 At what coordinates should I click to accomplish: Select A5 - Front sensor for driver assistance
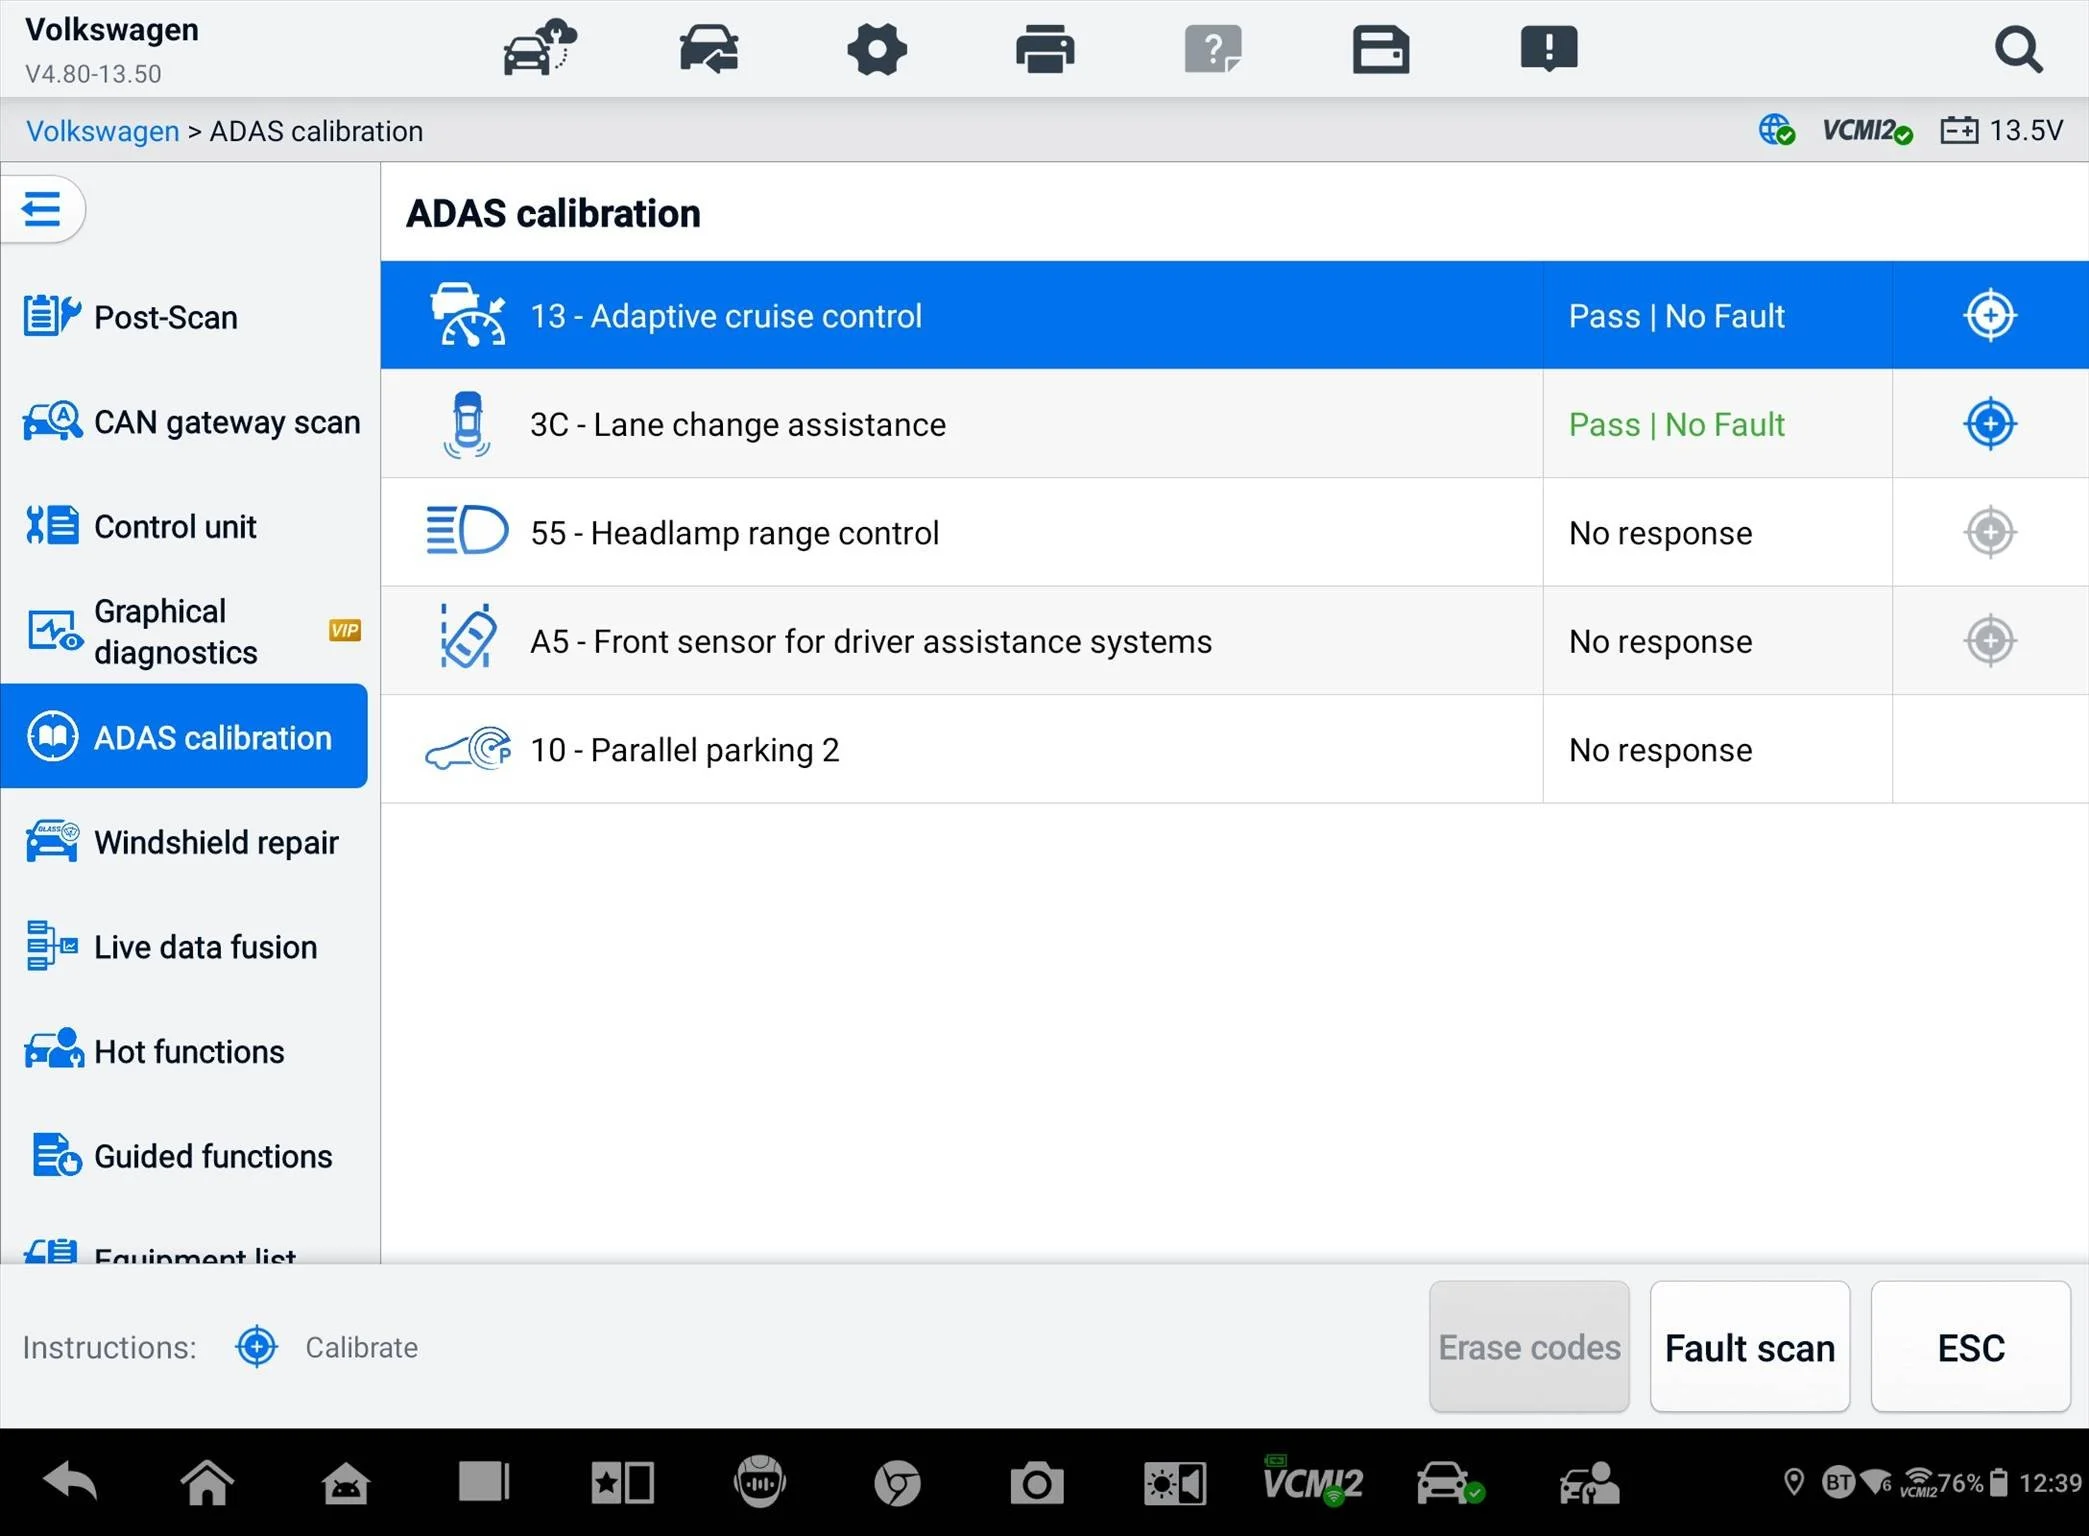pos(1234,641)
